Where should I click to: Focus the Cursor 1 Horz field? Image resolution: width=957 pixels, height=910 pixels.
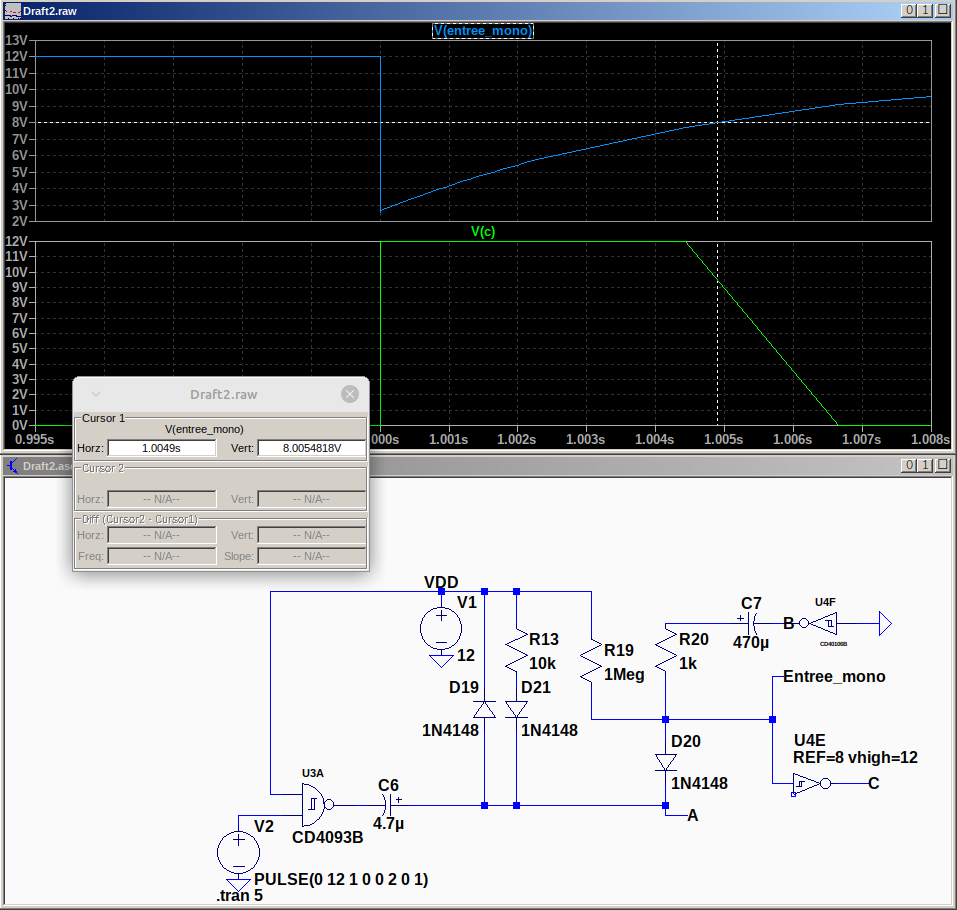(161, 448)
